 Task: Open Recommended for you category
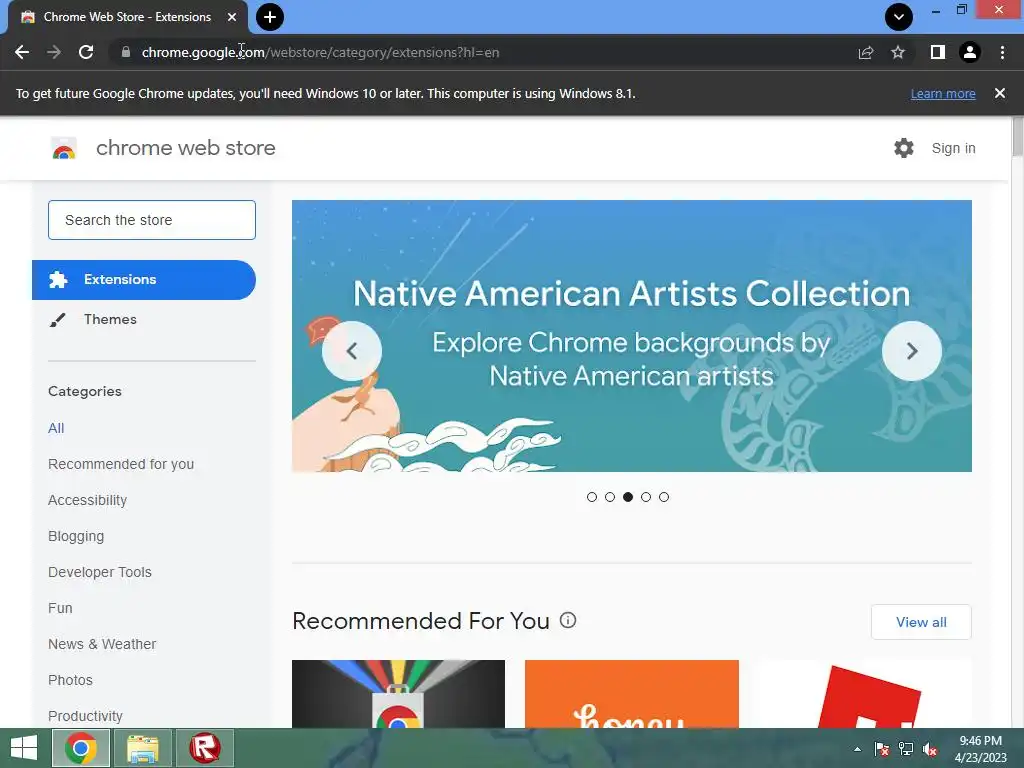pos(121,464)
